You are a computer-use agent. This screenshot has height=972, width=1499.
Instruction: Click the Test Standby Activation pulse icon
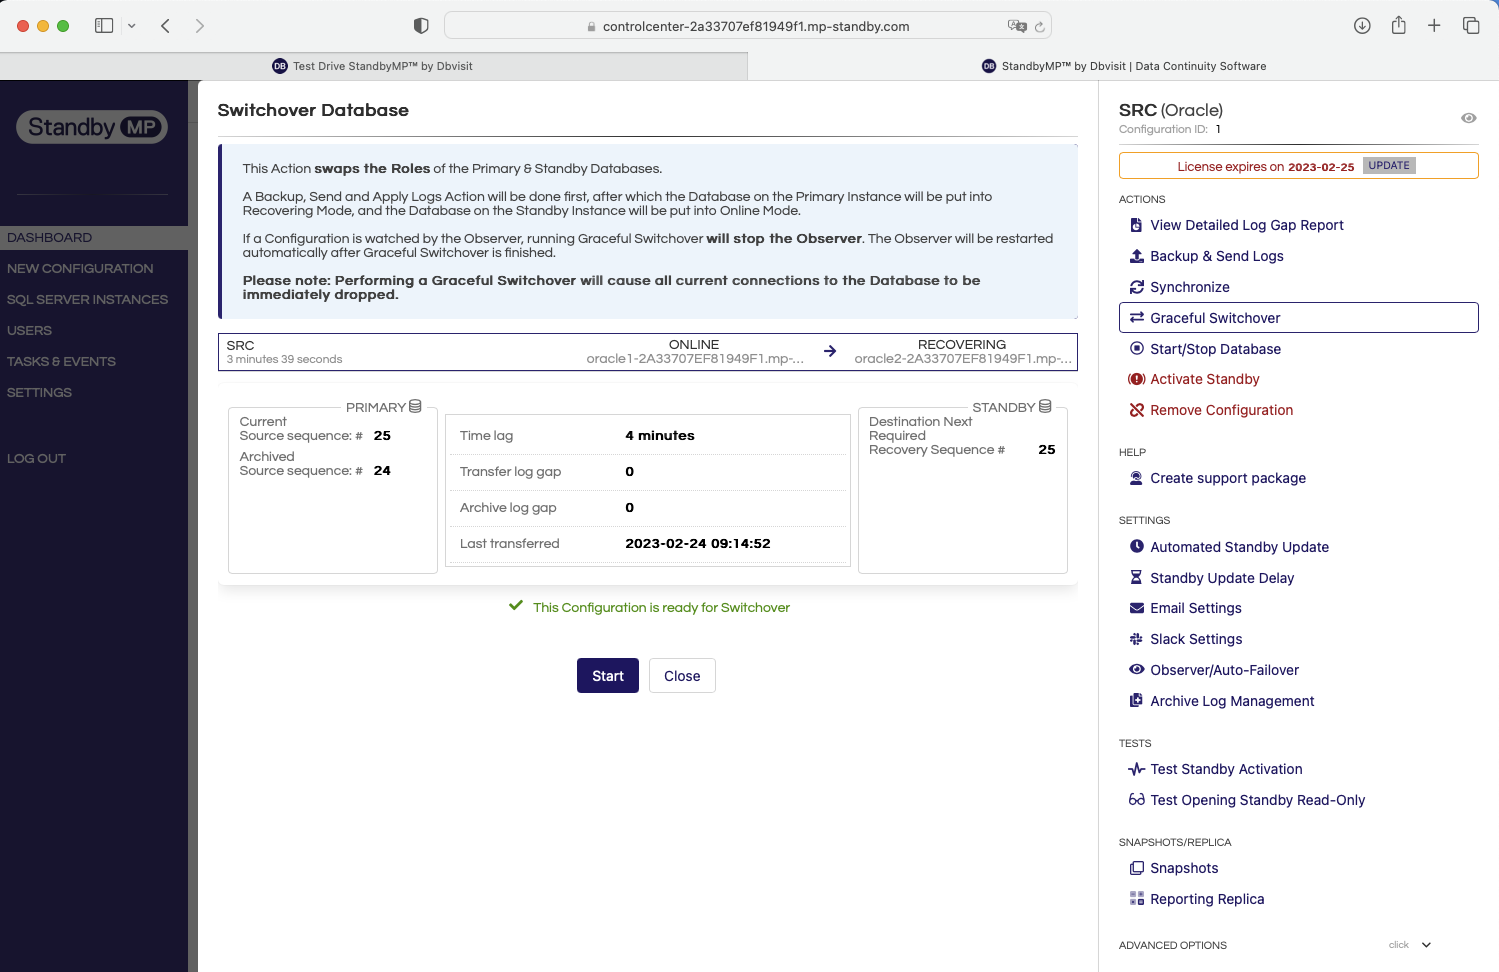click(1136, 769)
